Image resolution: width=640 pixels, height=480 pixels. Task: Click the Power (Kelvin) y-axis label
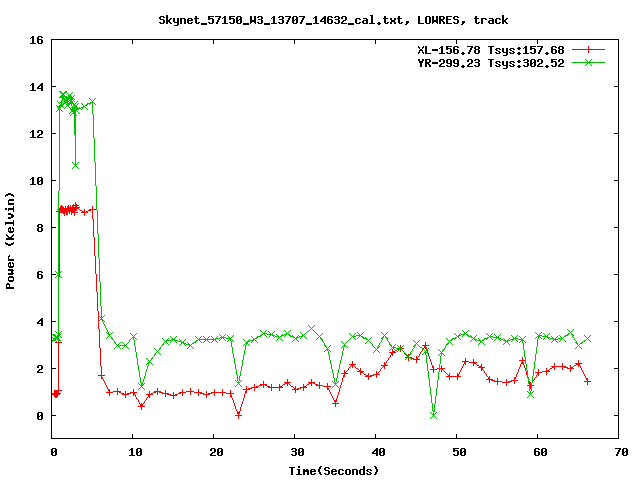[10, 241]
